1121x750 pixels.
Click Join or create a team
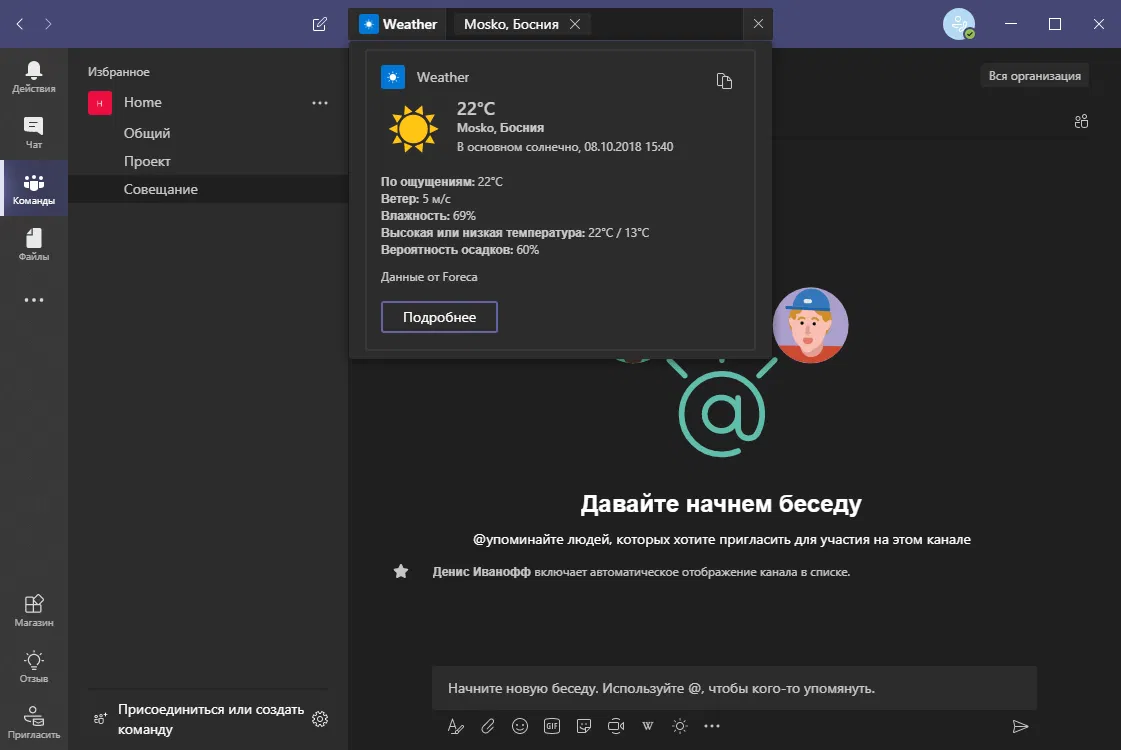(210, 719)
